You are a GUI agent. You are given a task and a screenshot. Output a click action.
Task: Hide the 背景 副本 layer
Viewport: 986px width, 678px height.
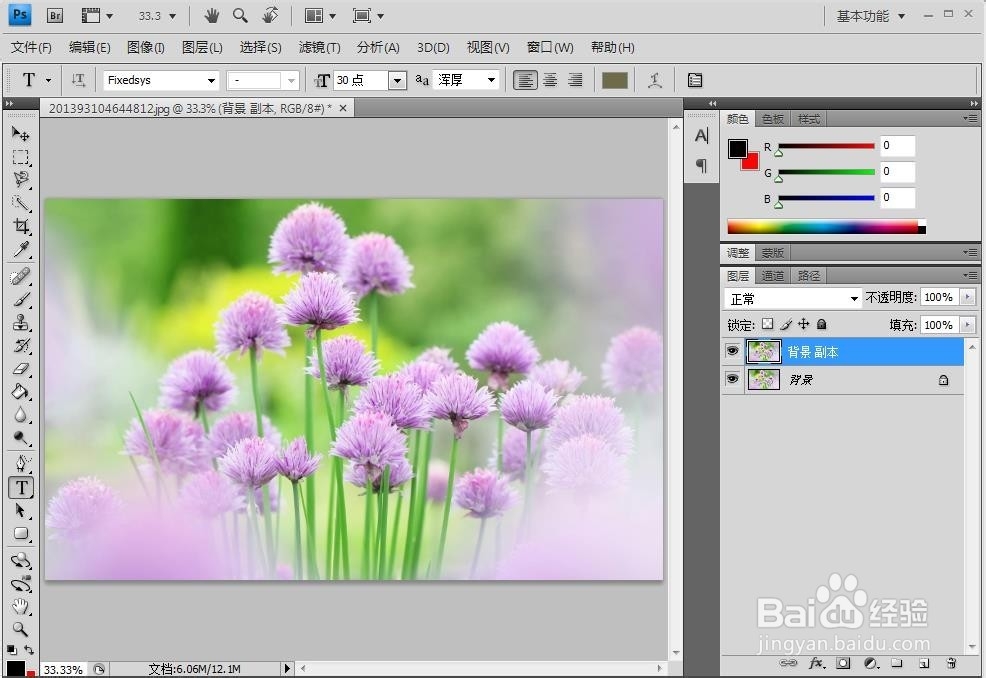click(732, 351)
